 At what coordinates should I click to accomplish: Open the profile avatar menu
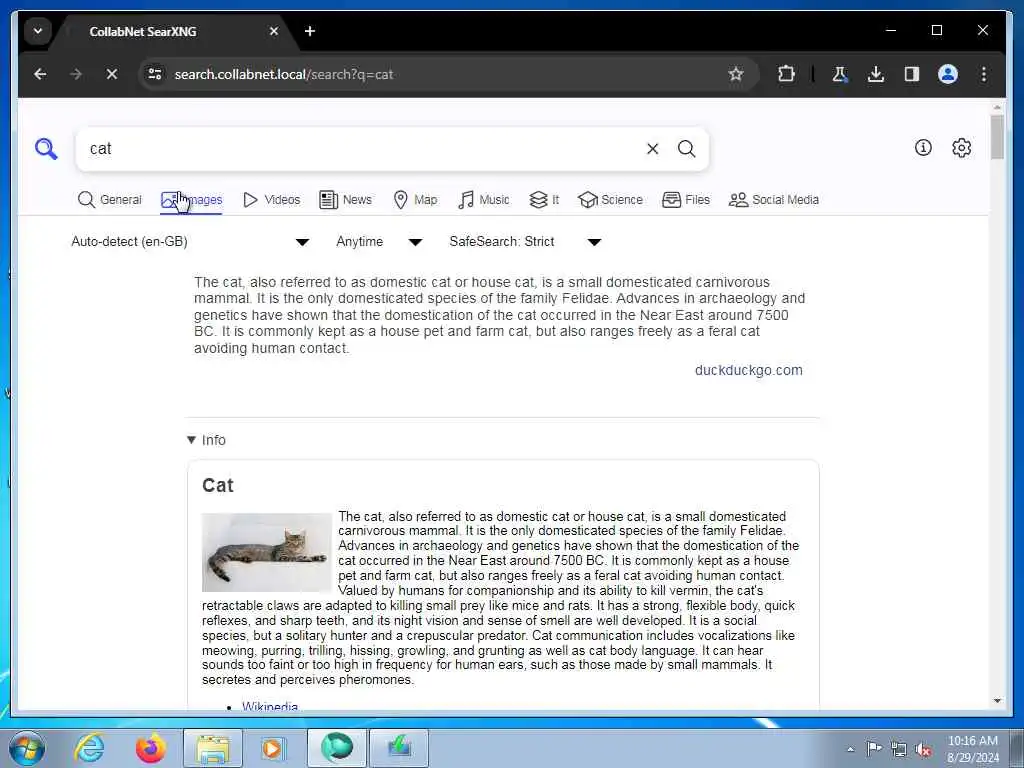(948, 74)
